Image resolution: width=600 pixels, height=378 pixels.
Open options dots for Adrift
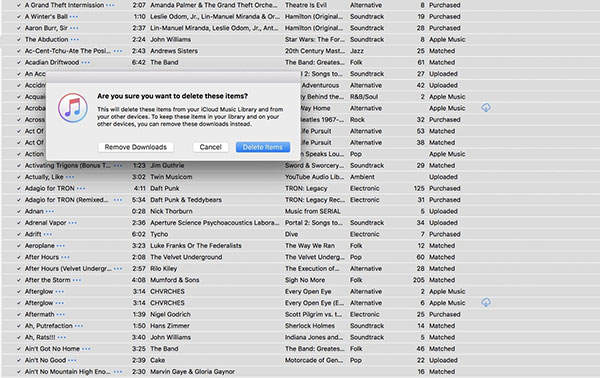[47, 235]
